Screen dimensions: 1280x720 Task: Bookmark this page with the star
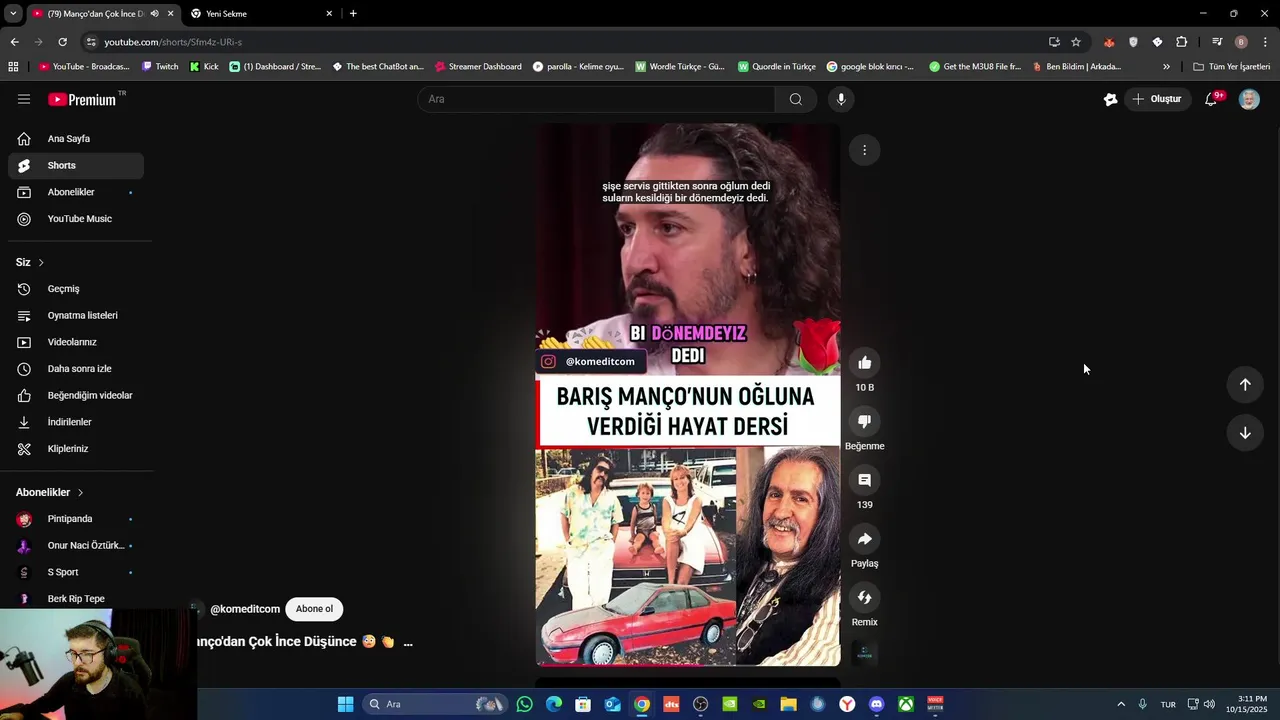click(1076, 42)
